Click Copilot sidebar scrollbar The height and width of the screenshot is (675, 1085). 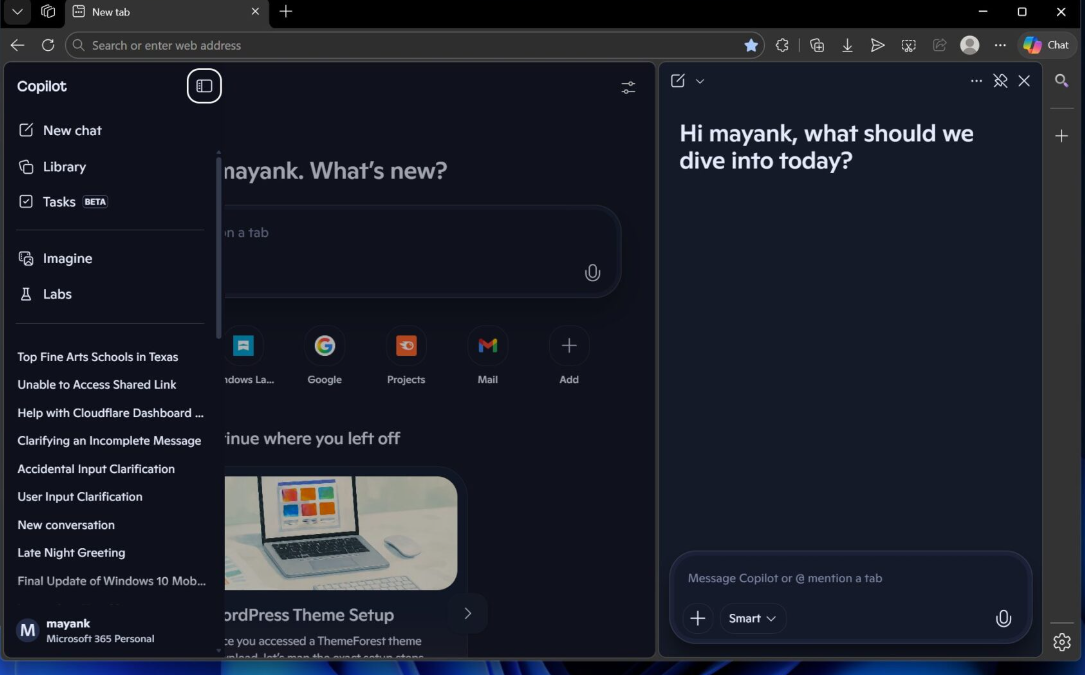click(219, 246)
